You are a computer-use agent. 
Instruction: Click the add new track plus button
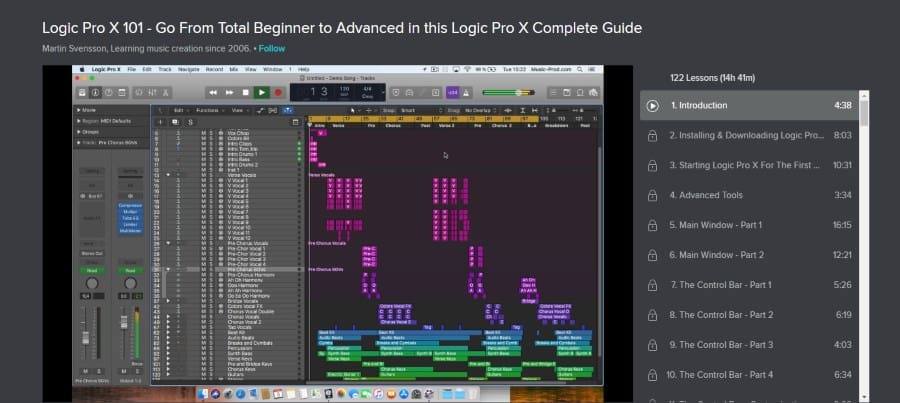[x=160, y=122]
